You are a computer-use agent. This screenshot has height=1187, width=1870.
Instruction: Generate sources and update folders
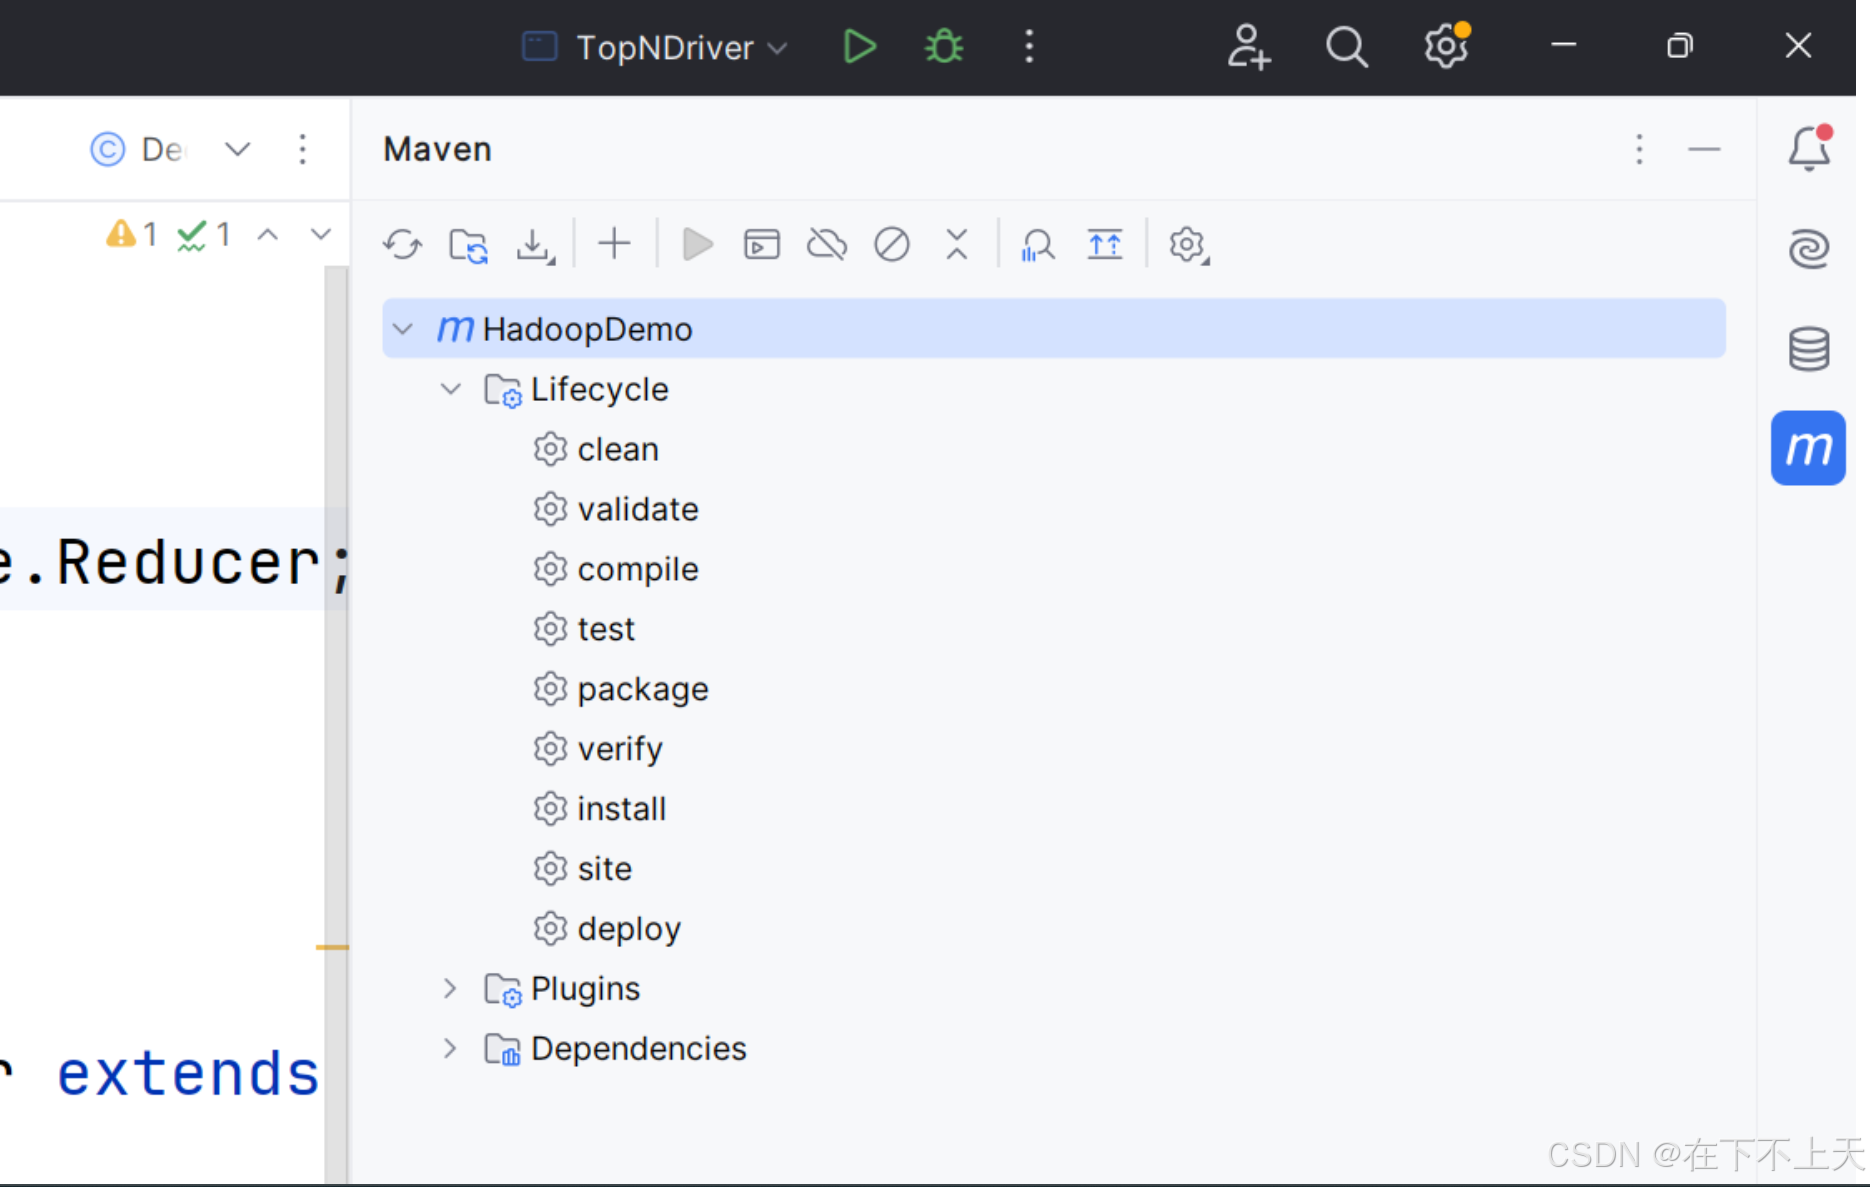468,245
